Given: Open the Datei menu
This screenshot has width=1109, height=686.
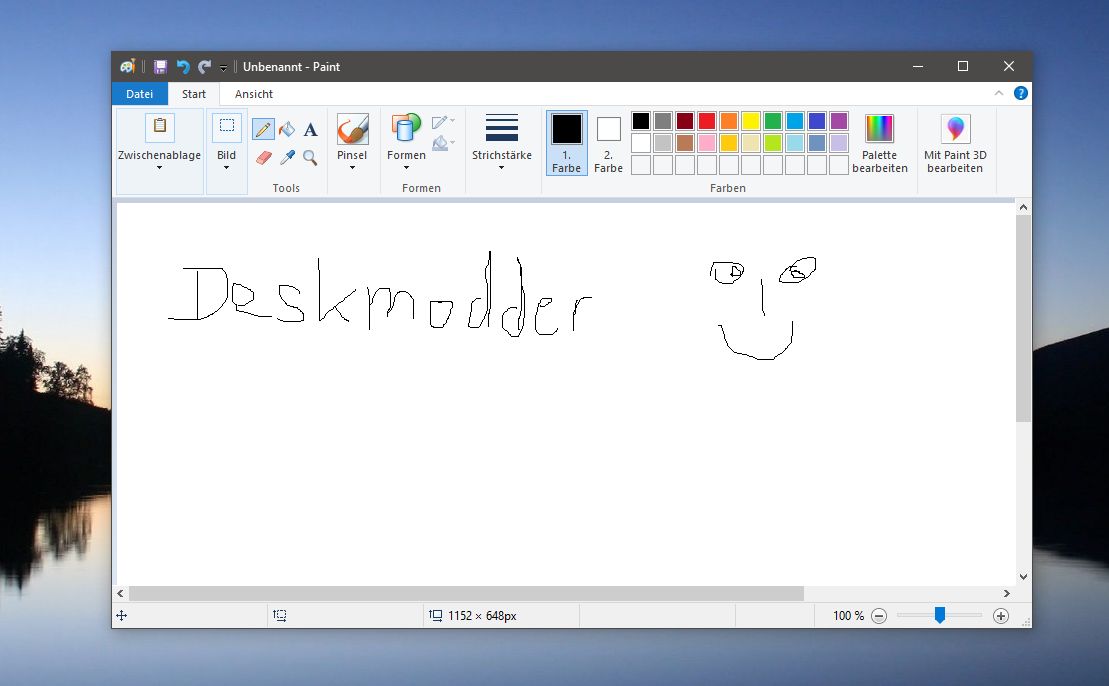Looking at the screenshot, I should (139, 94).
